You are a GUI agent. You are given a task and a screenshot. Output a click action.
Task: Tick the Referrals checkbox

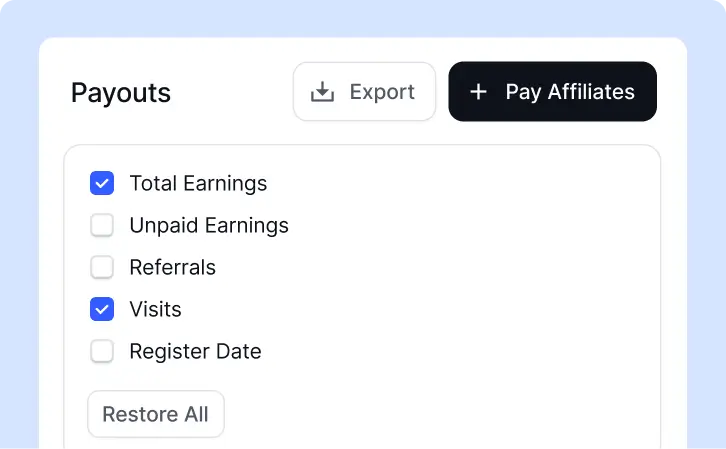tap(102, 267)
